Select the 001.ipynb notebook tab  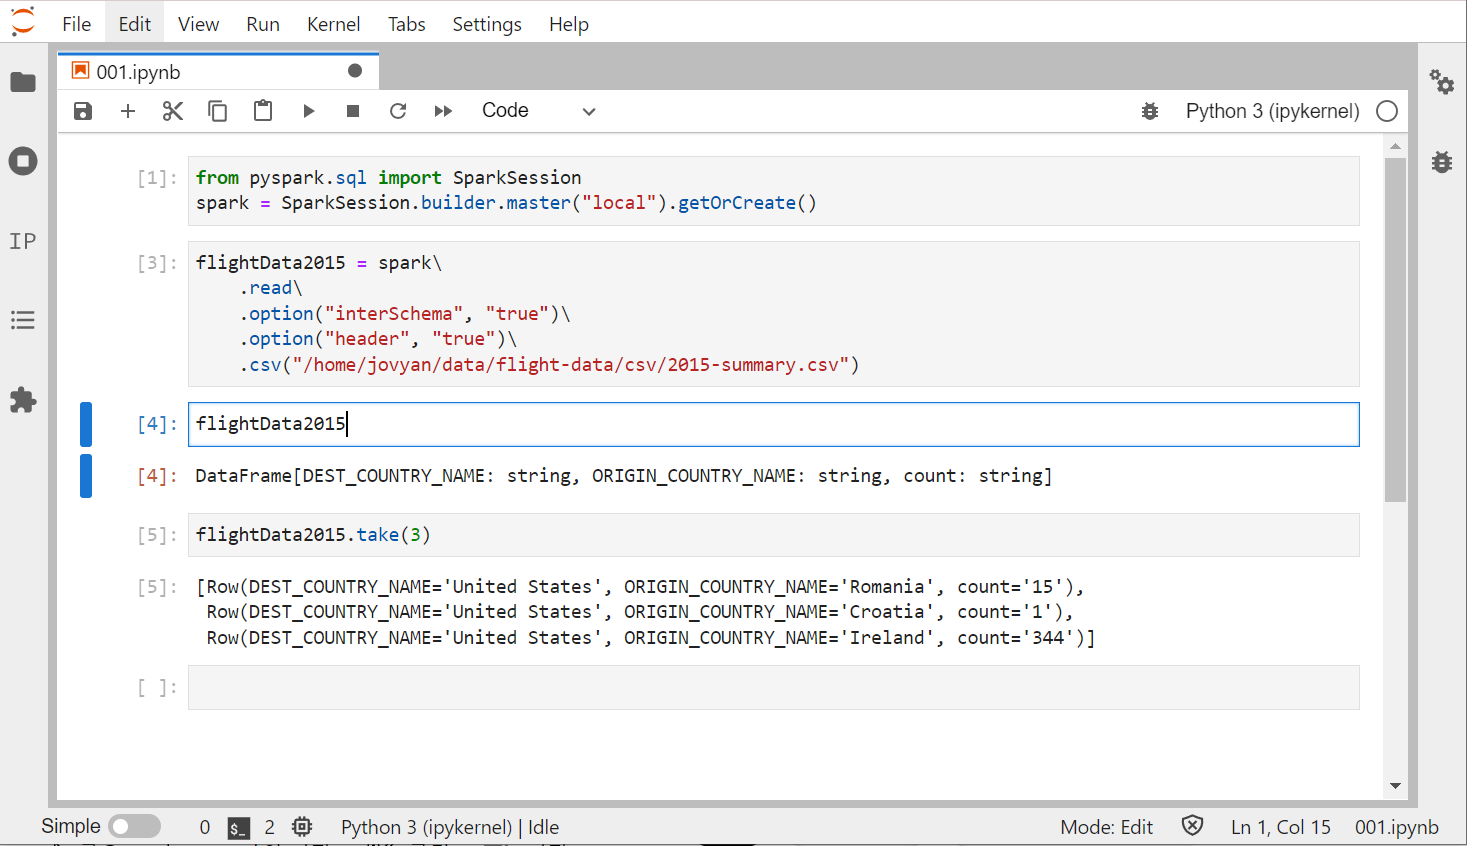[x=218, y=71]
